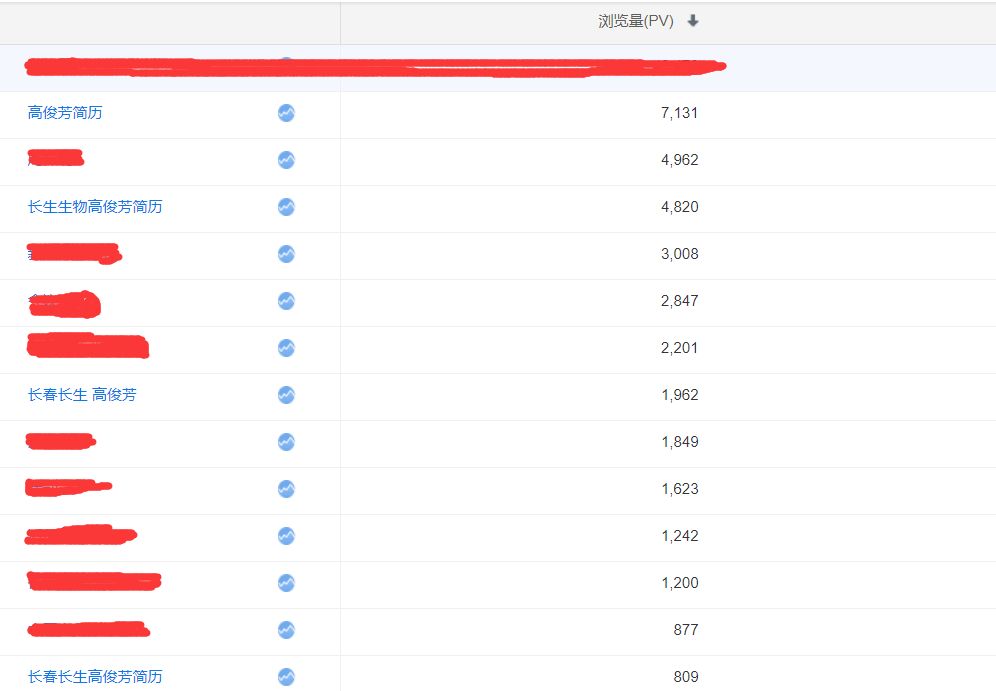This screenshot has height=691, width=996.
Task: Open trend chart for the 2,847 PV keyword
Action: coord(286,301)
